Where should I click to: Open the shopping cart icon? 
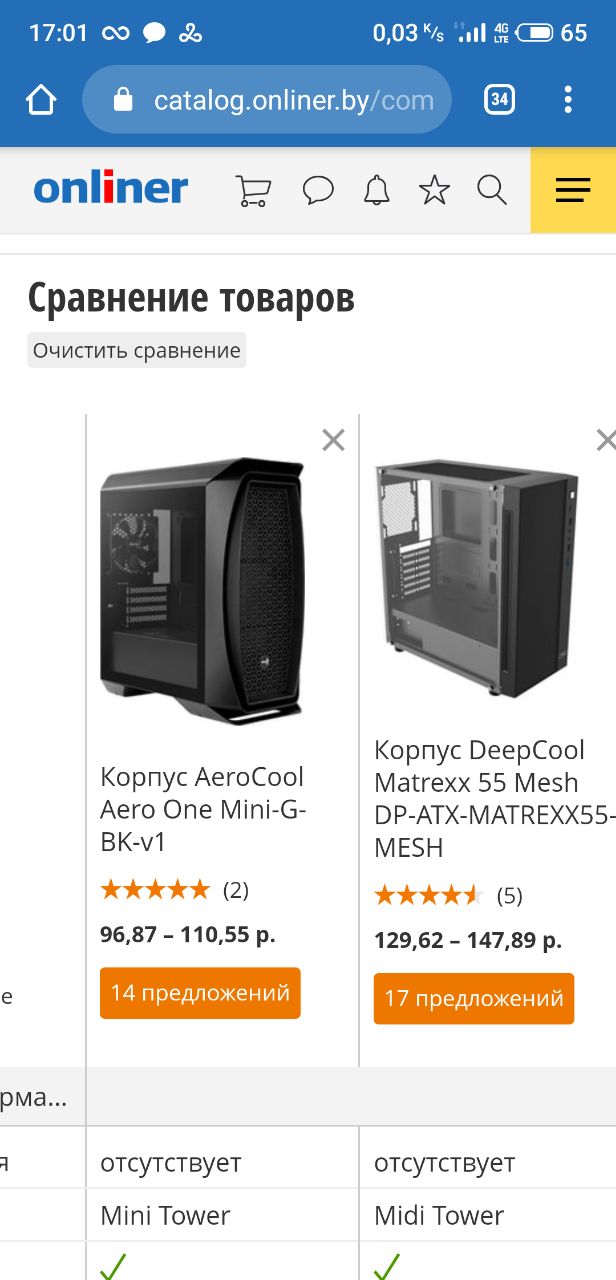pos(253,190)
